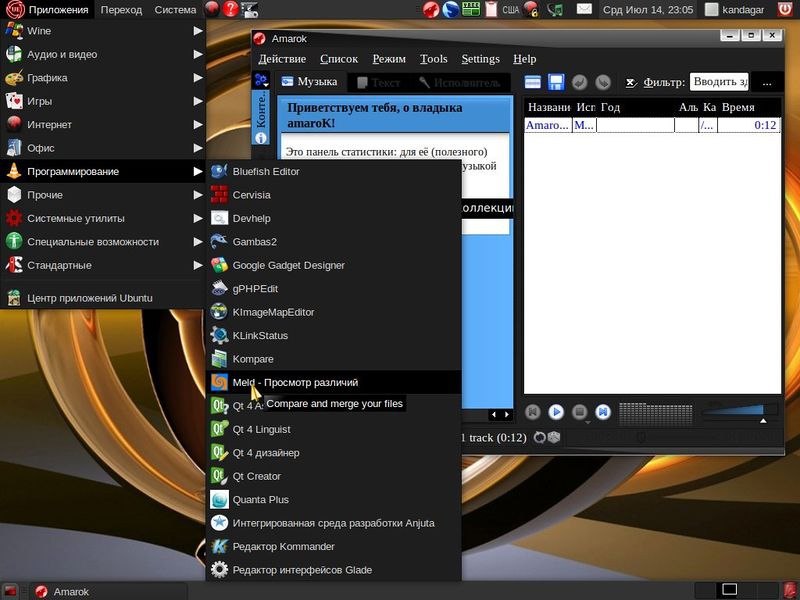
Task: Launch Qt 4 дизайнер
Action: click(x=334, y=453)
